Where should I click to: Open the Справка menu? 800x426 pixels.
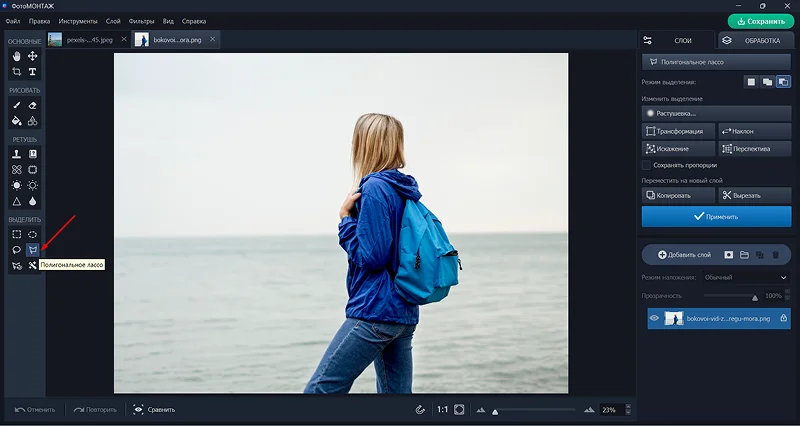pos(194,21)
